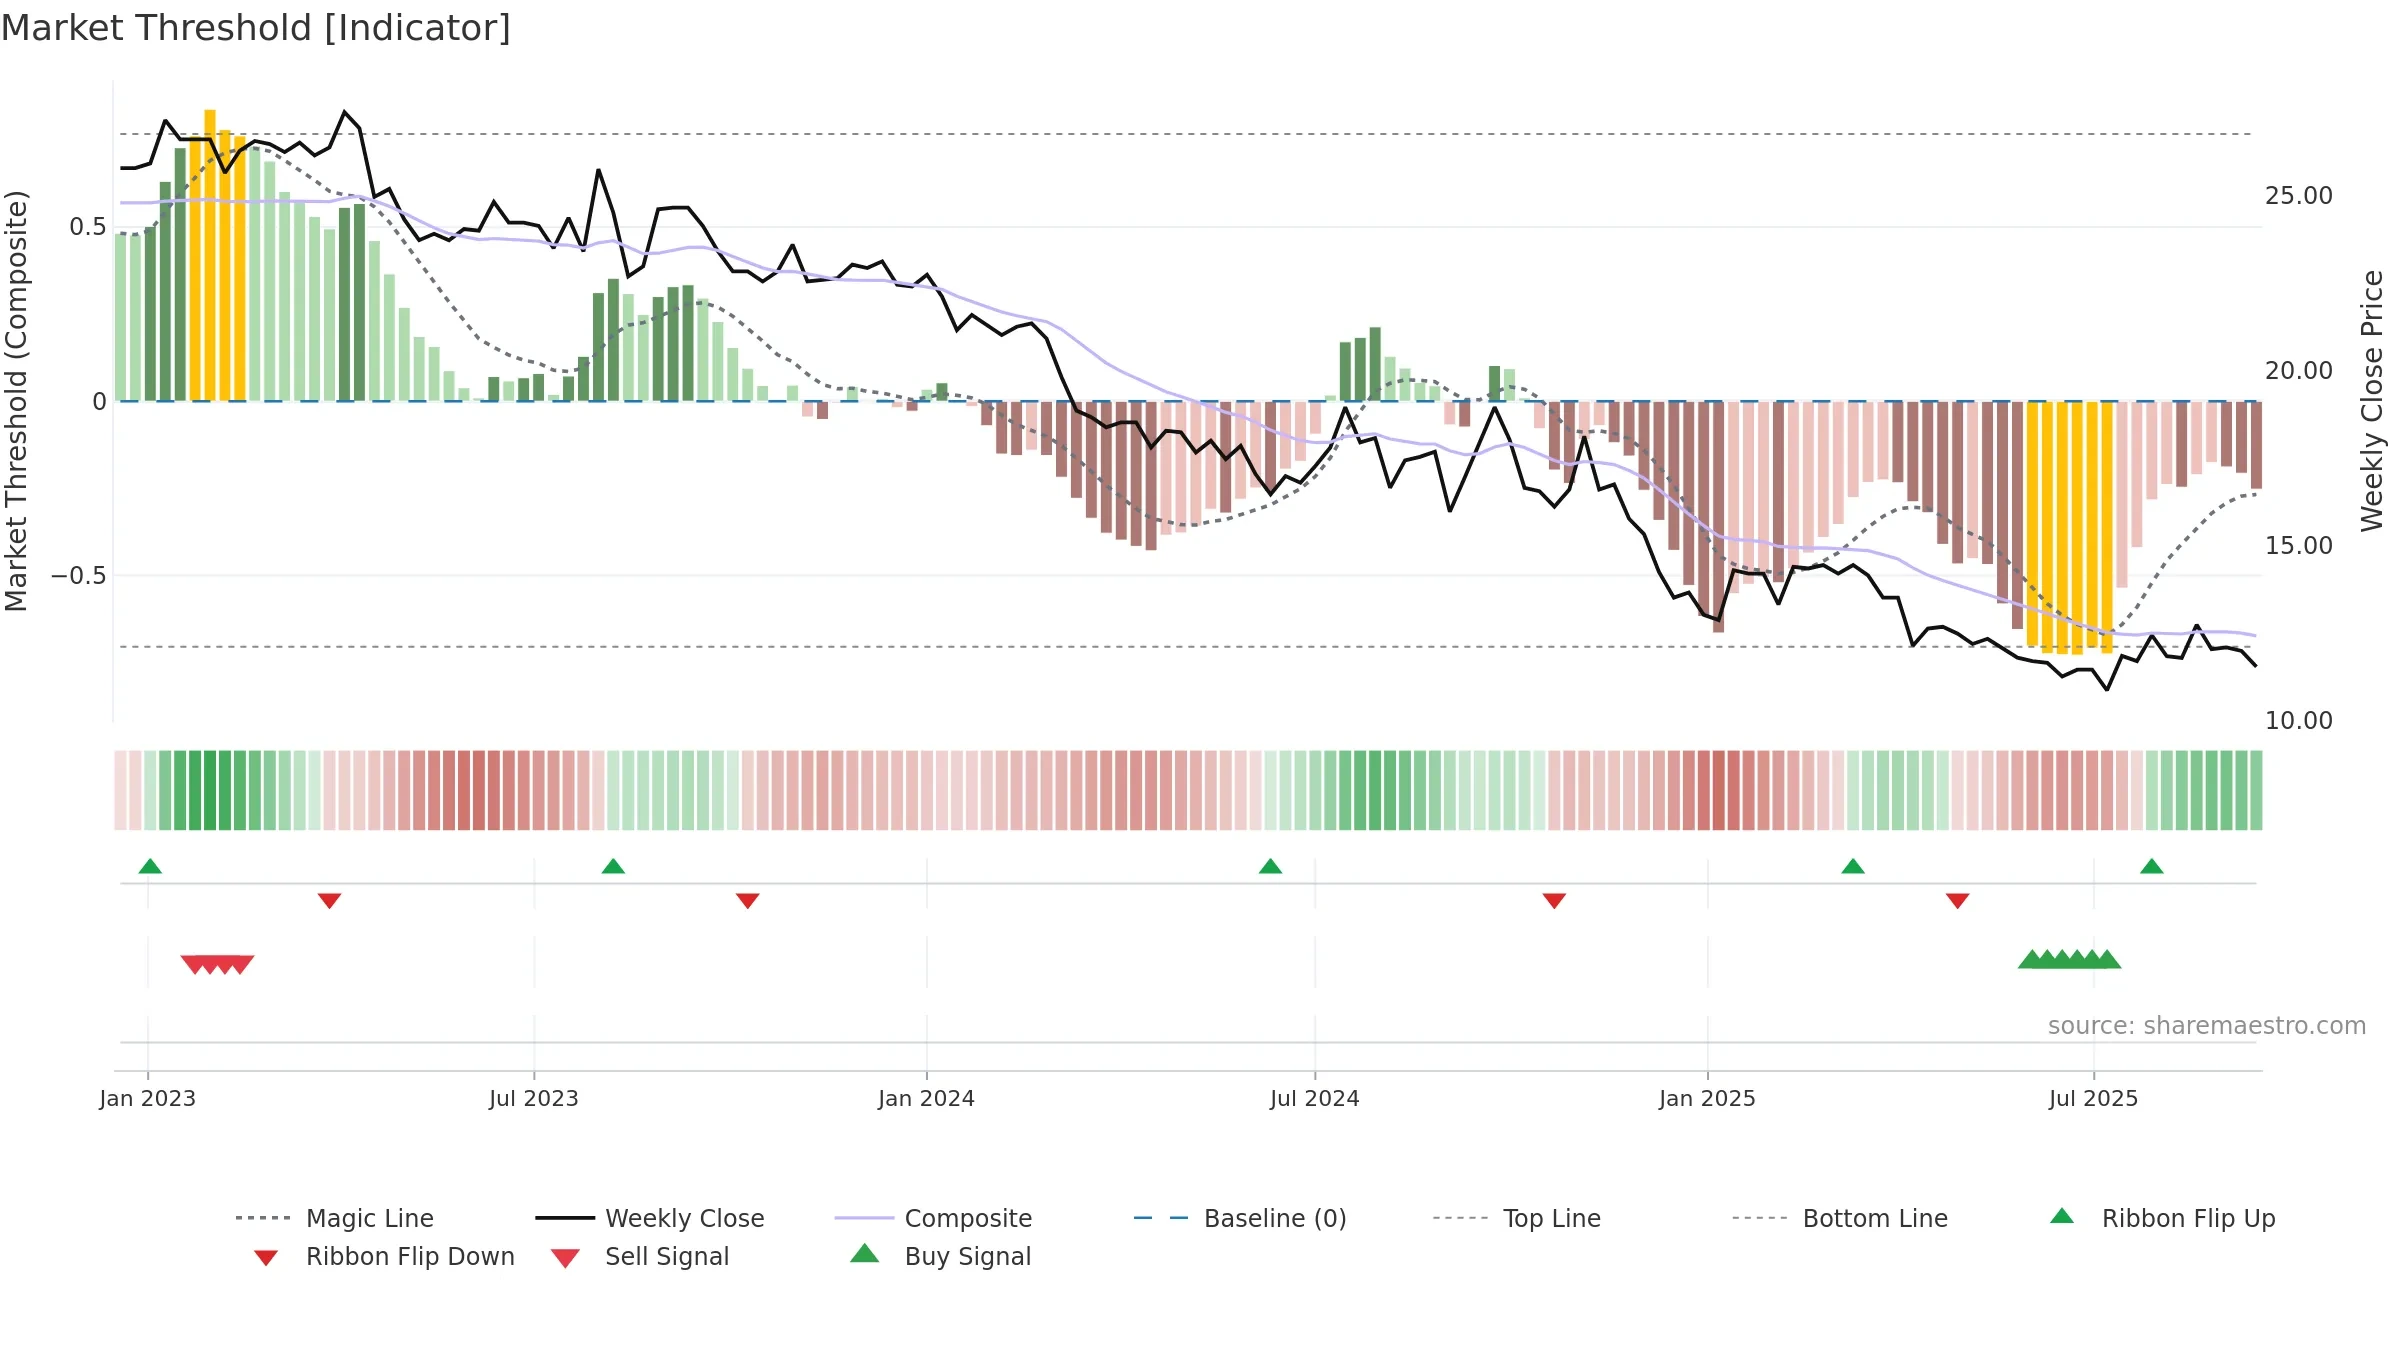The width and height of the screenshot is (2400, 1350).
Task: Click the Ribbon Flip Up marker in early 2025
Action: point(1853,866)
